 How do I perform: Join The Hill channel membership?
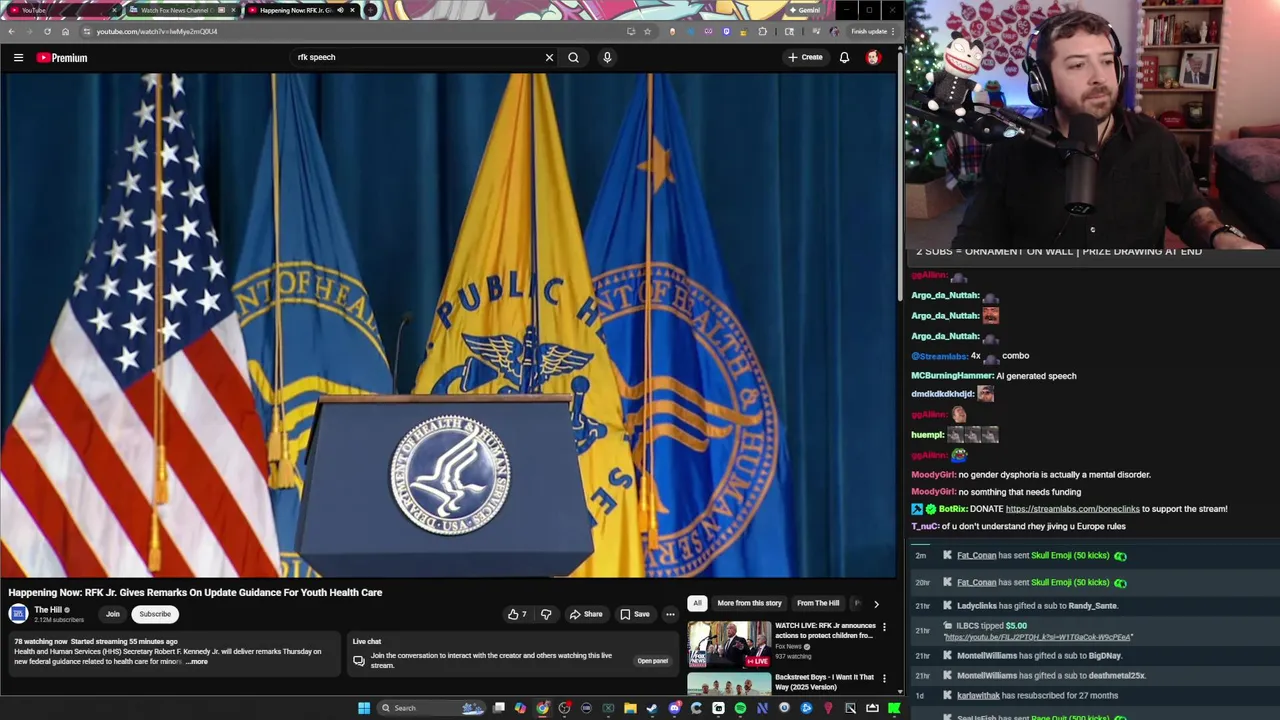[x=113, y=614]
